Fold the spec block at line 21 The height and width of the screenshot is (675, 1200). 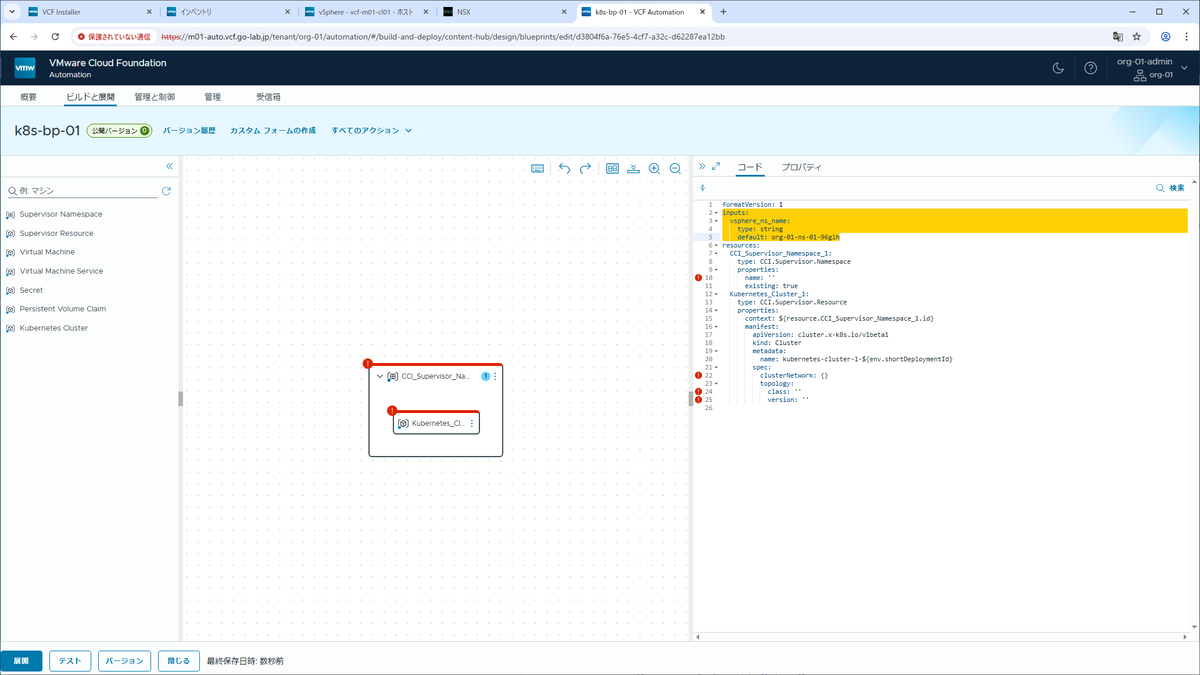[716, 367]
